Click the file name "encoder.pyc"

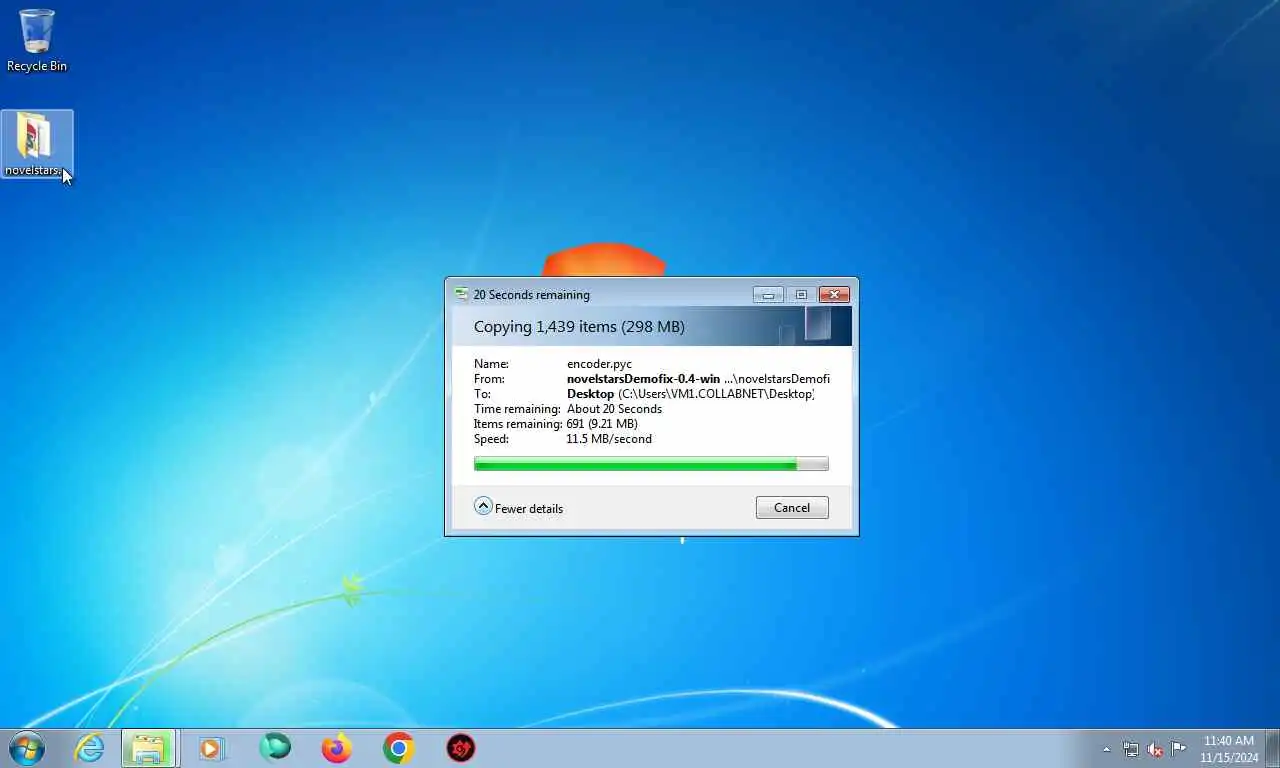(x=599, y=364)
